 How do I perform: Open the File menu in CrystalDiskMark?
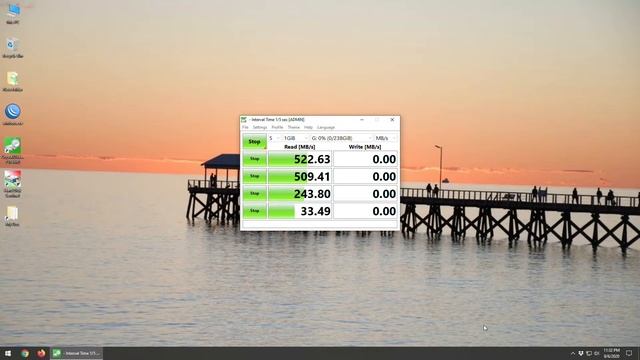(245, 127)
